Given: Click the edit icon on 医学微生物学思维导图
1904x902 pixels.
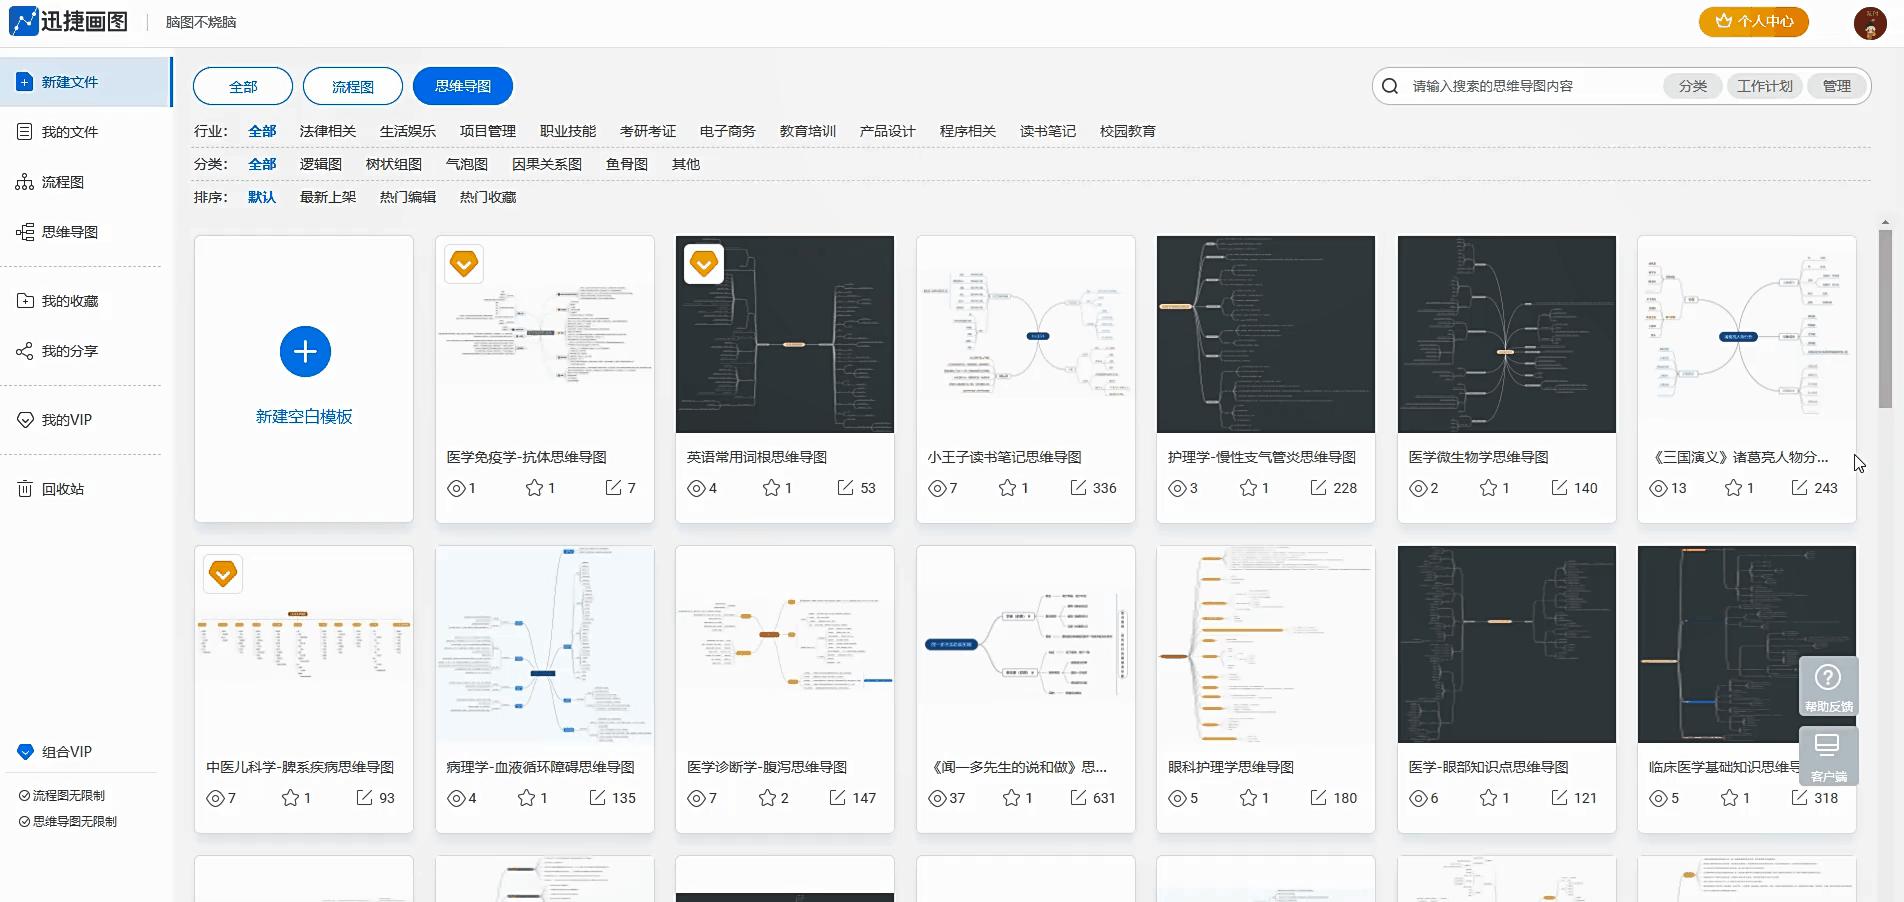Looking at the screenshot, I should pyautogui.click(x=1560, y=488).
